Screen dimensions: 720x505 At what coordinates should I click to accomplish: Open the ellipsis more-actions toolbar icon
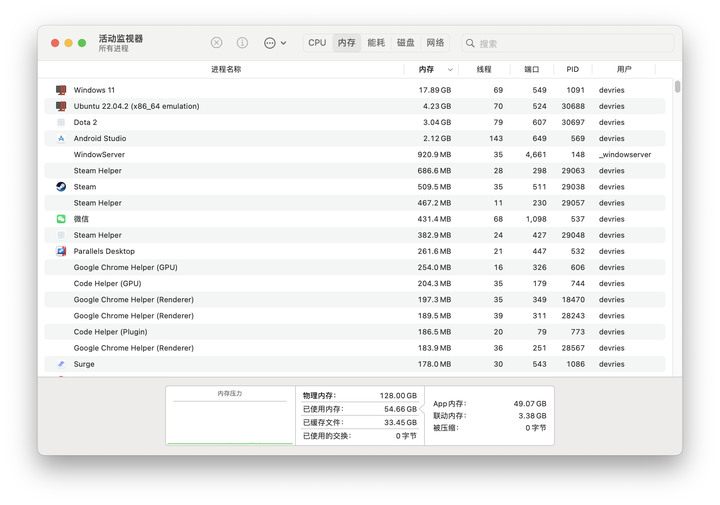click(x=270, y=43)
